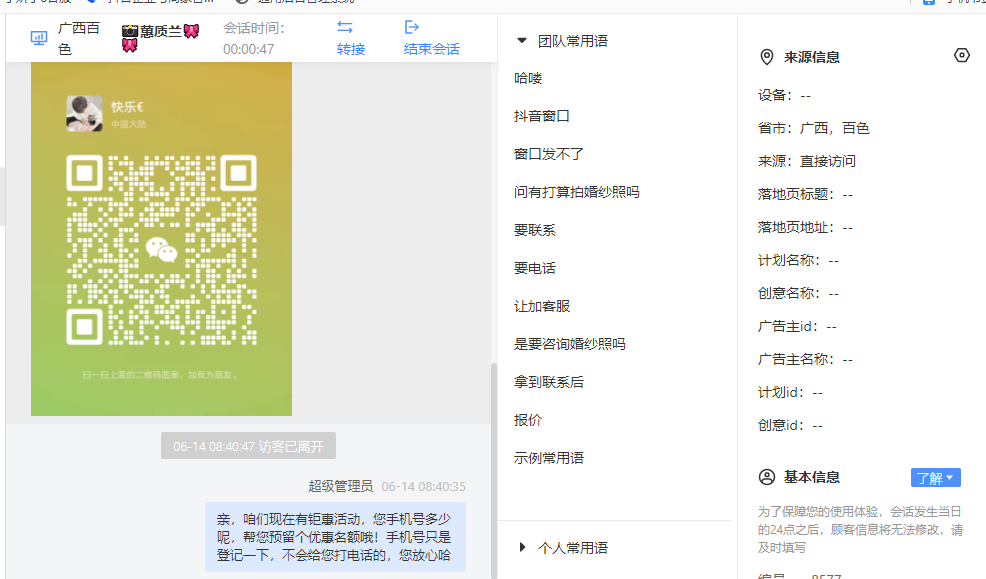Image resolution: width=986 pixels, height=579 pixels.
Task: Click the 广告主id row
Action: pos(797,326)
